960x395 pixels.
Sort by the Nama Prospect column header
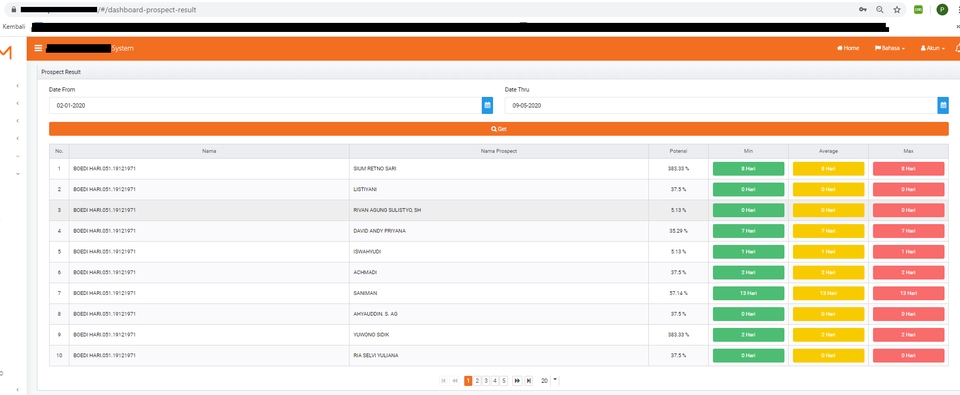[499, 151]
